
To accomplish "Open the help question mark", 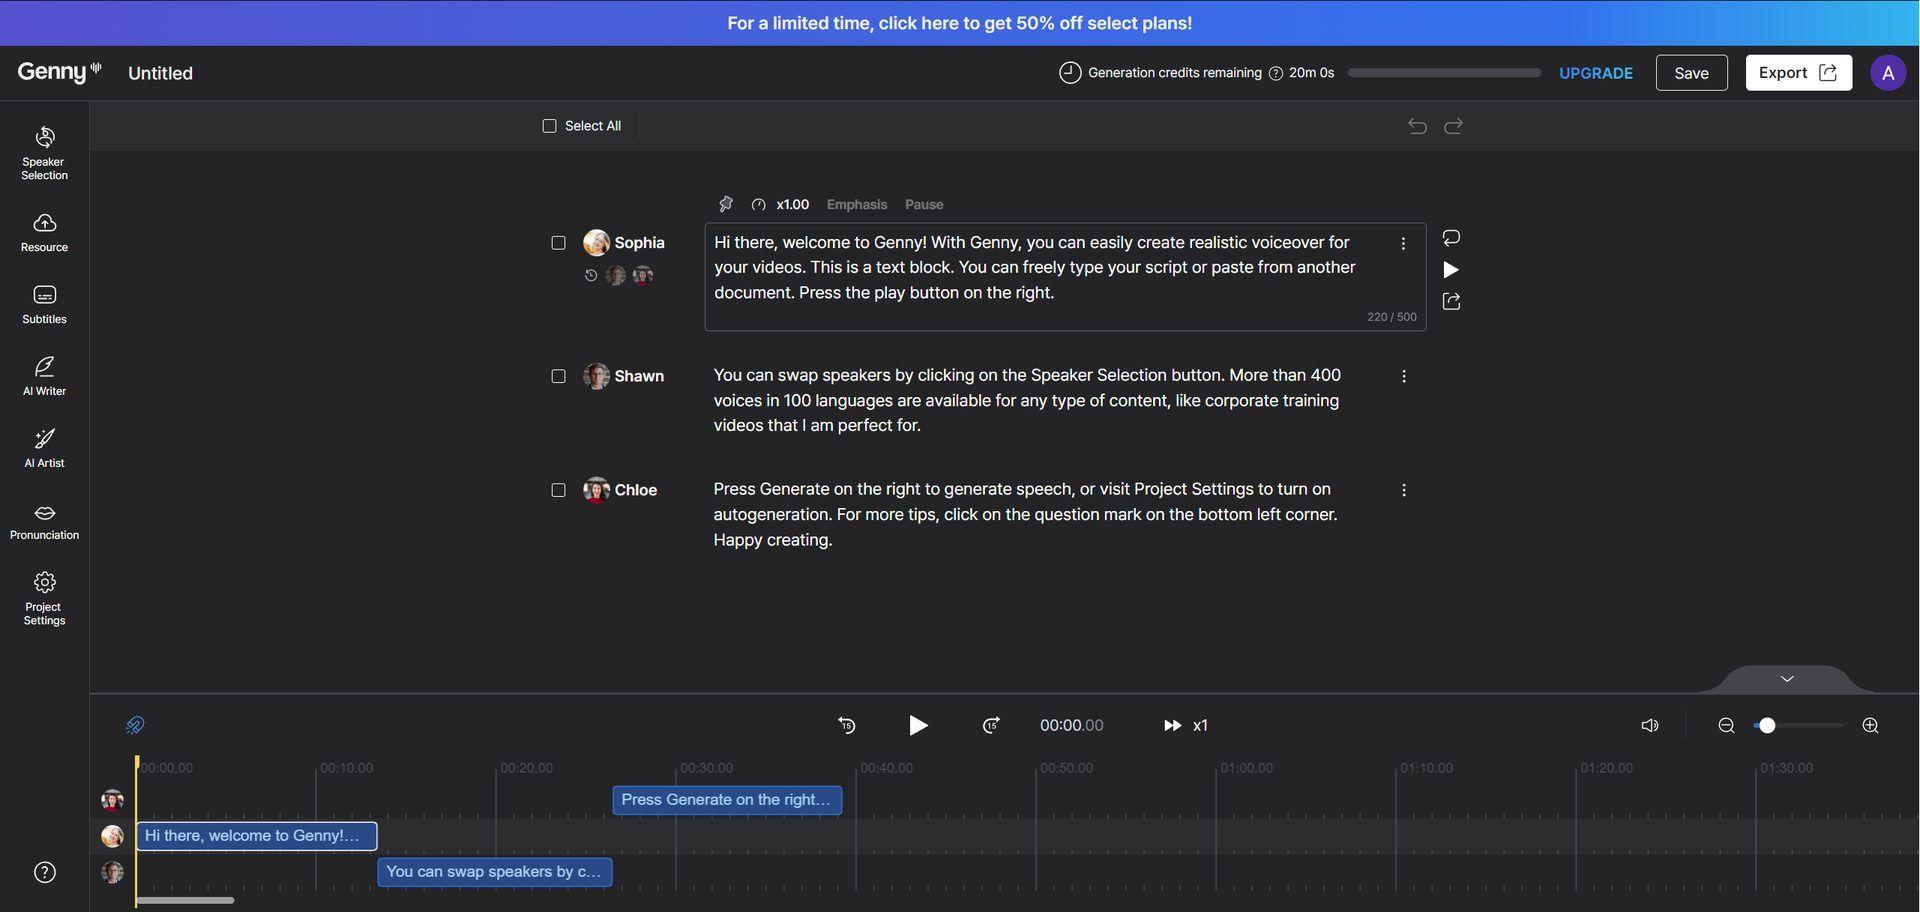I will (x=45, y=872).
